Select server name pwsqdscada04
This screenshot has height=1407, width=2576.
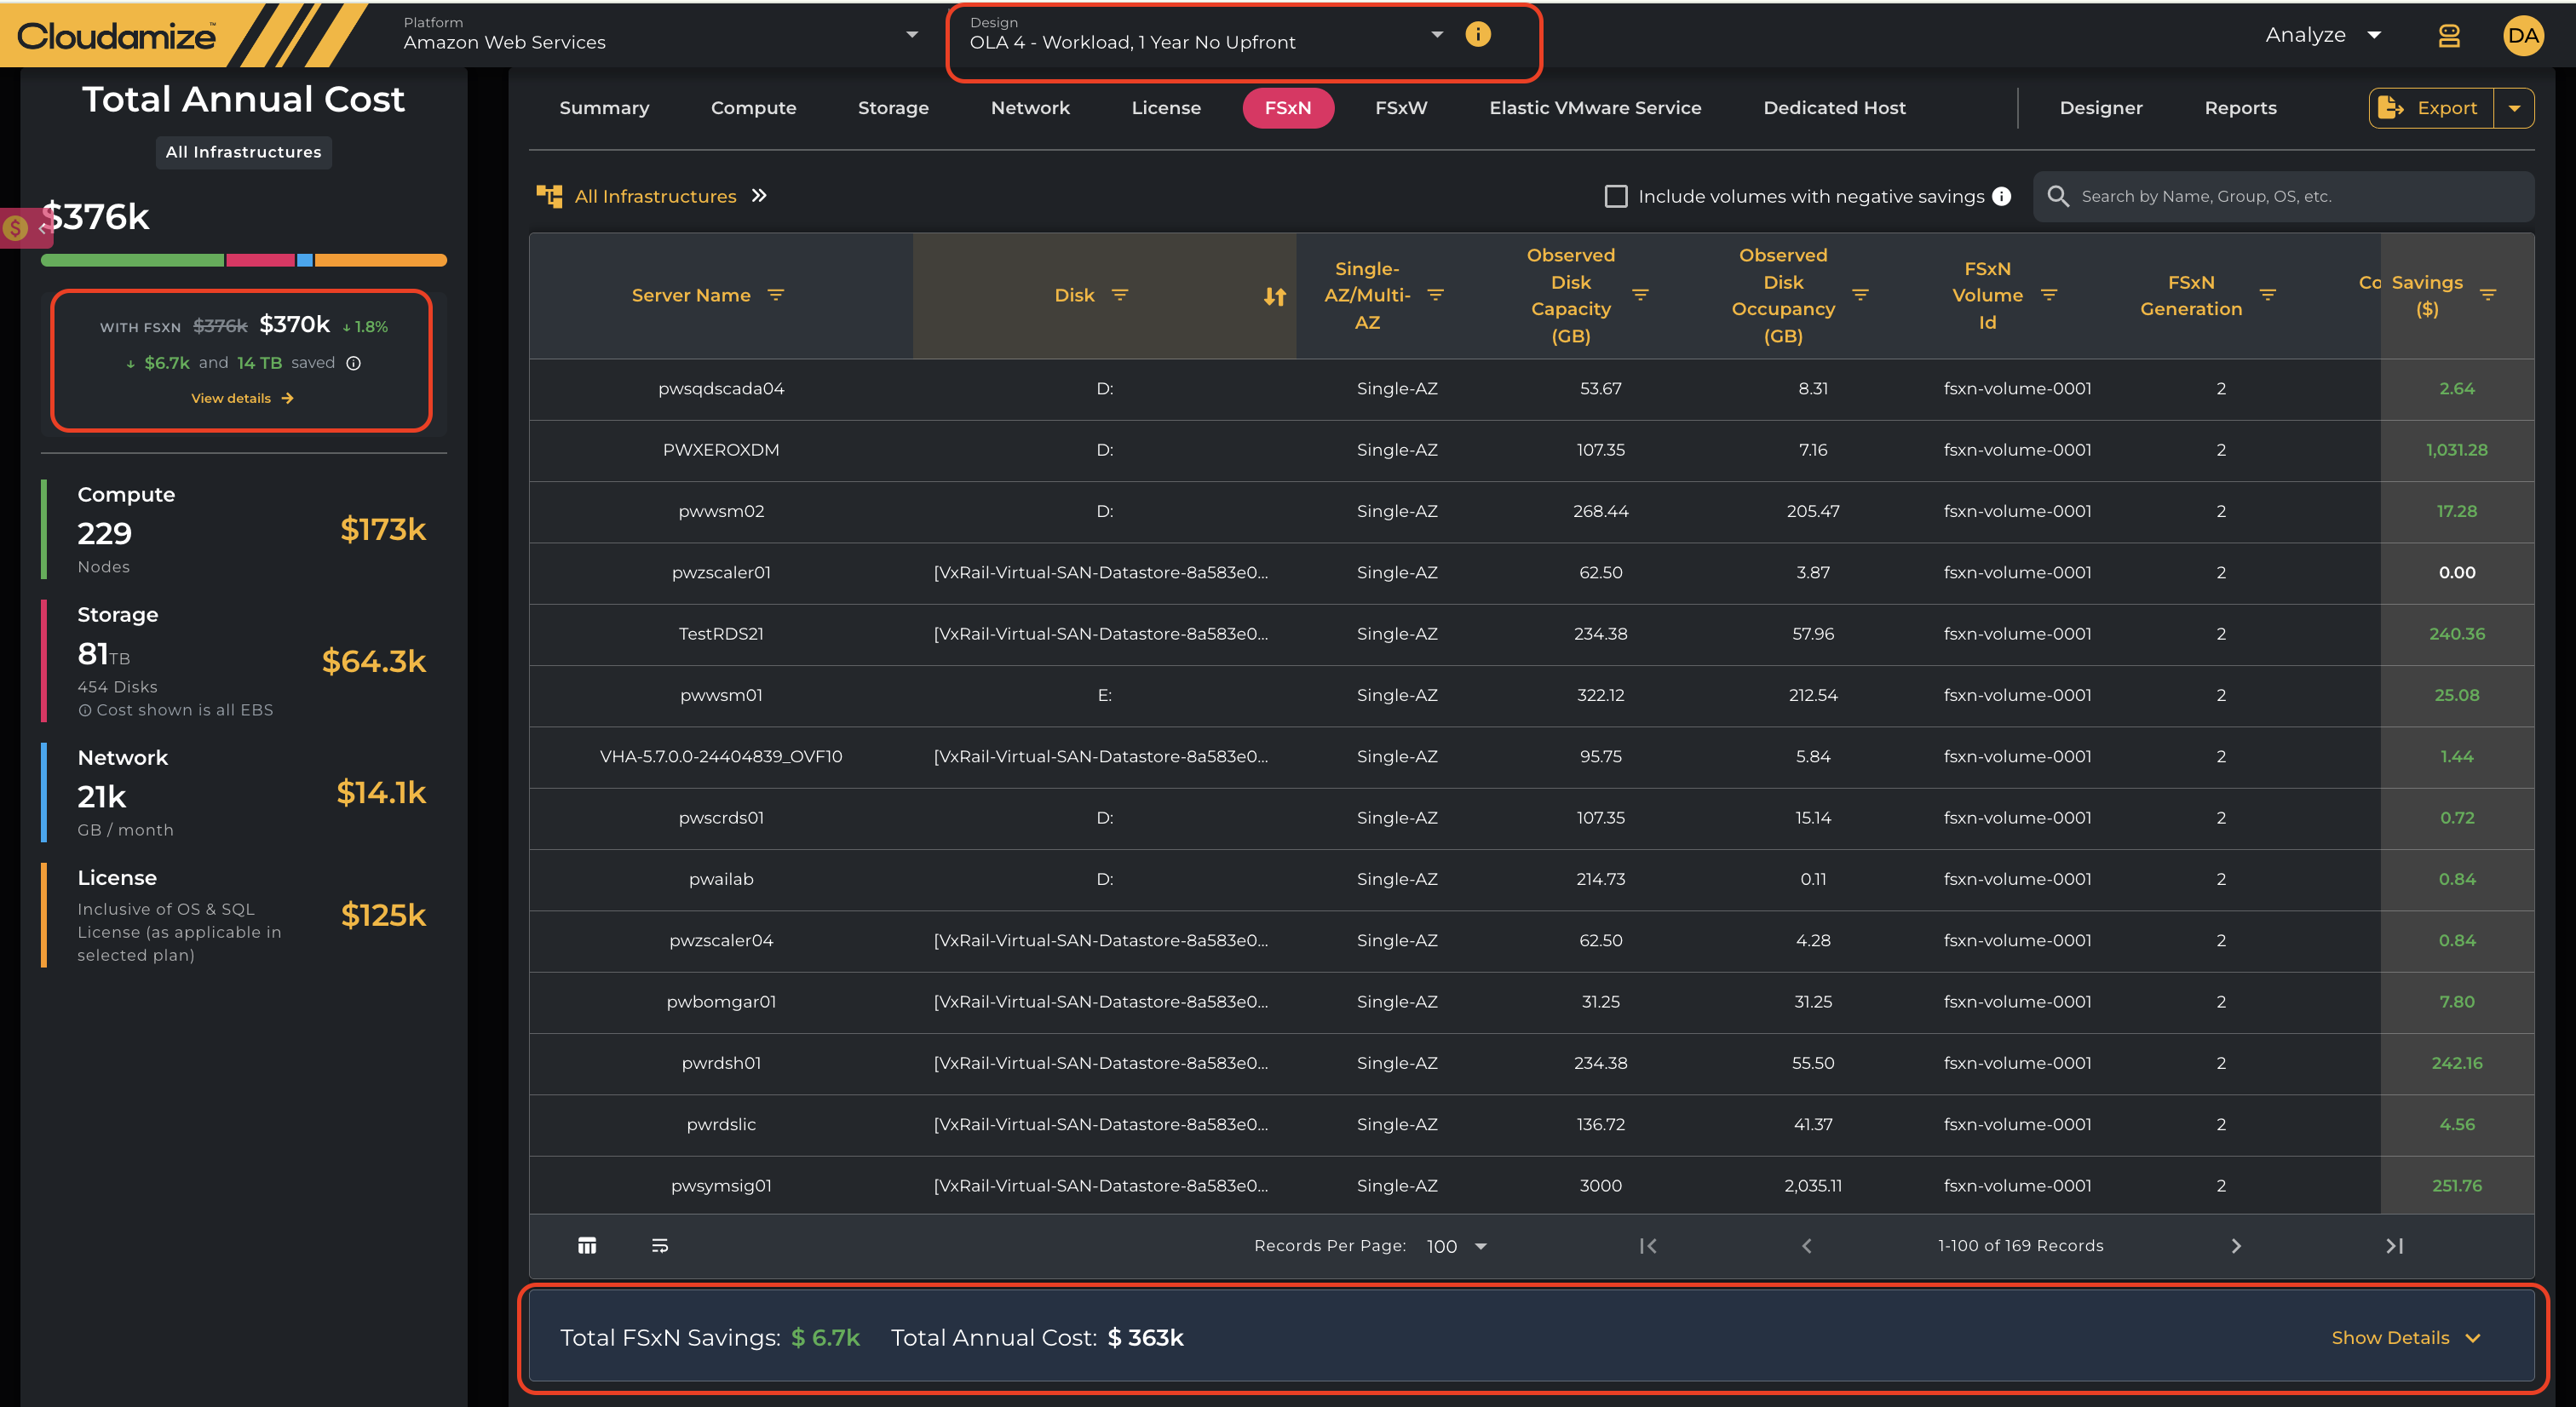[x=721, y=389]
